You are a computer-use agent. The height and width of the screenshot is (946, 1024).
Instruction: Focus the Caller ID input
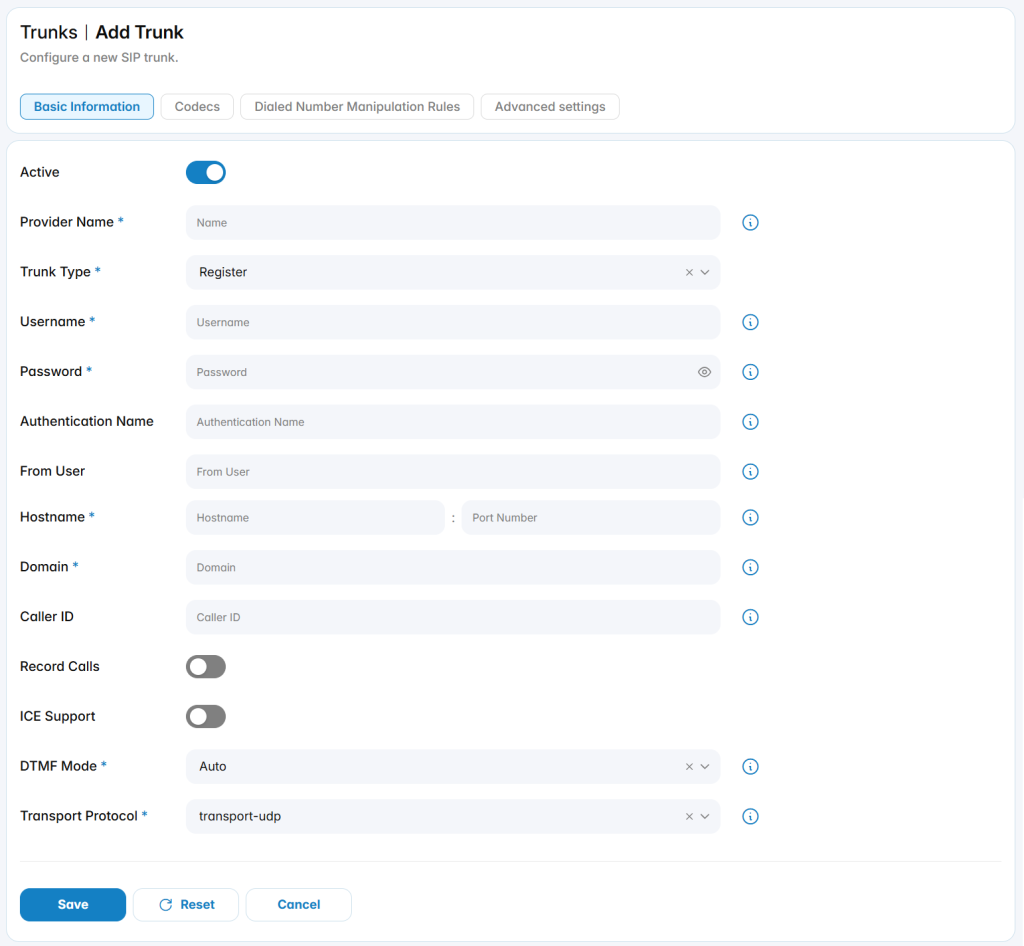[453, 617]
